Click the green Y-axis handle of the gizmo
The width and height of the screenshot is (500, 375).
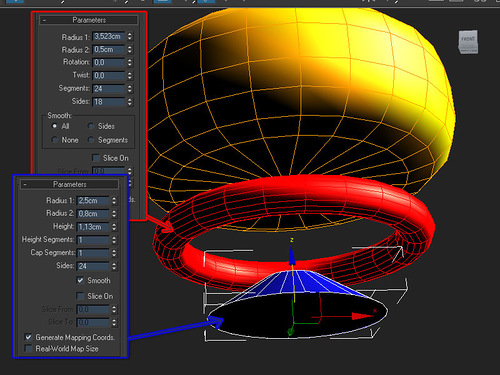[x=291, y=331]
